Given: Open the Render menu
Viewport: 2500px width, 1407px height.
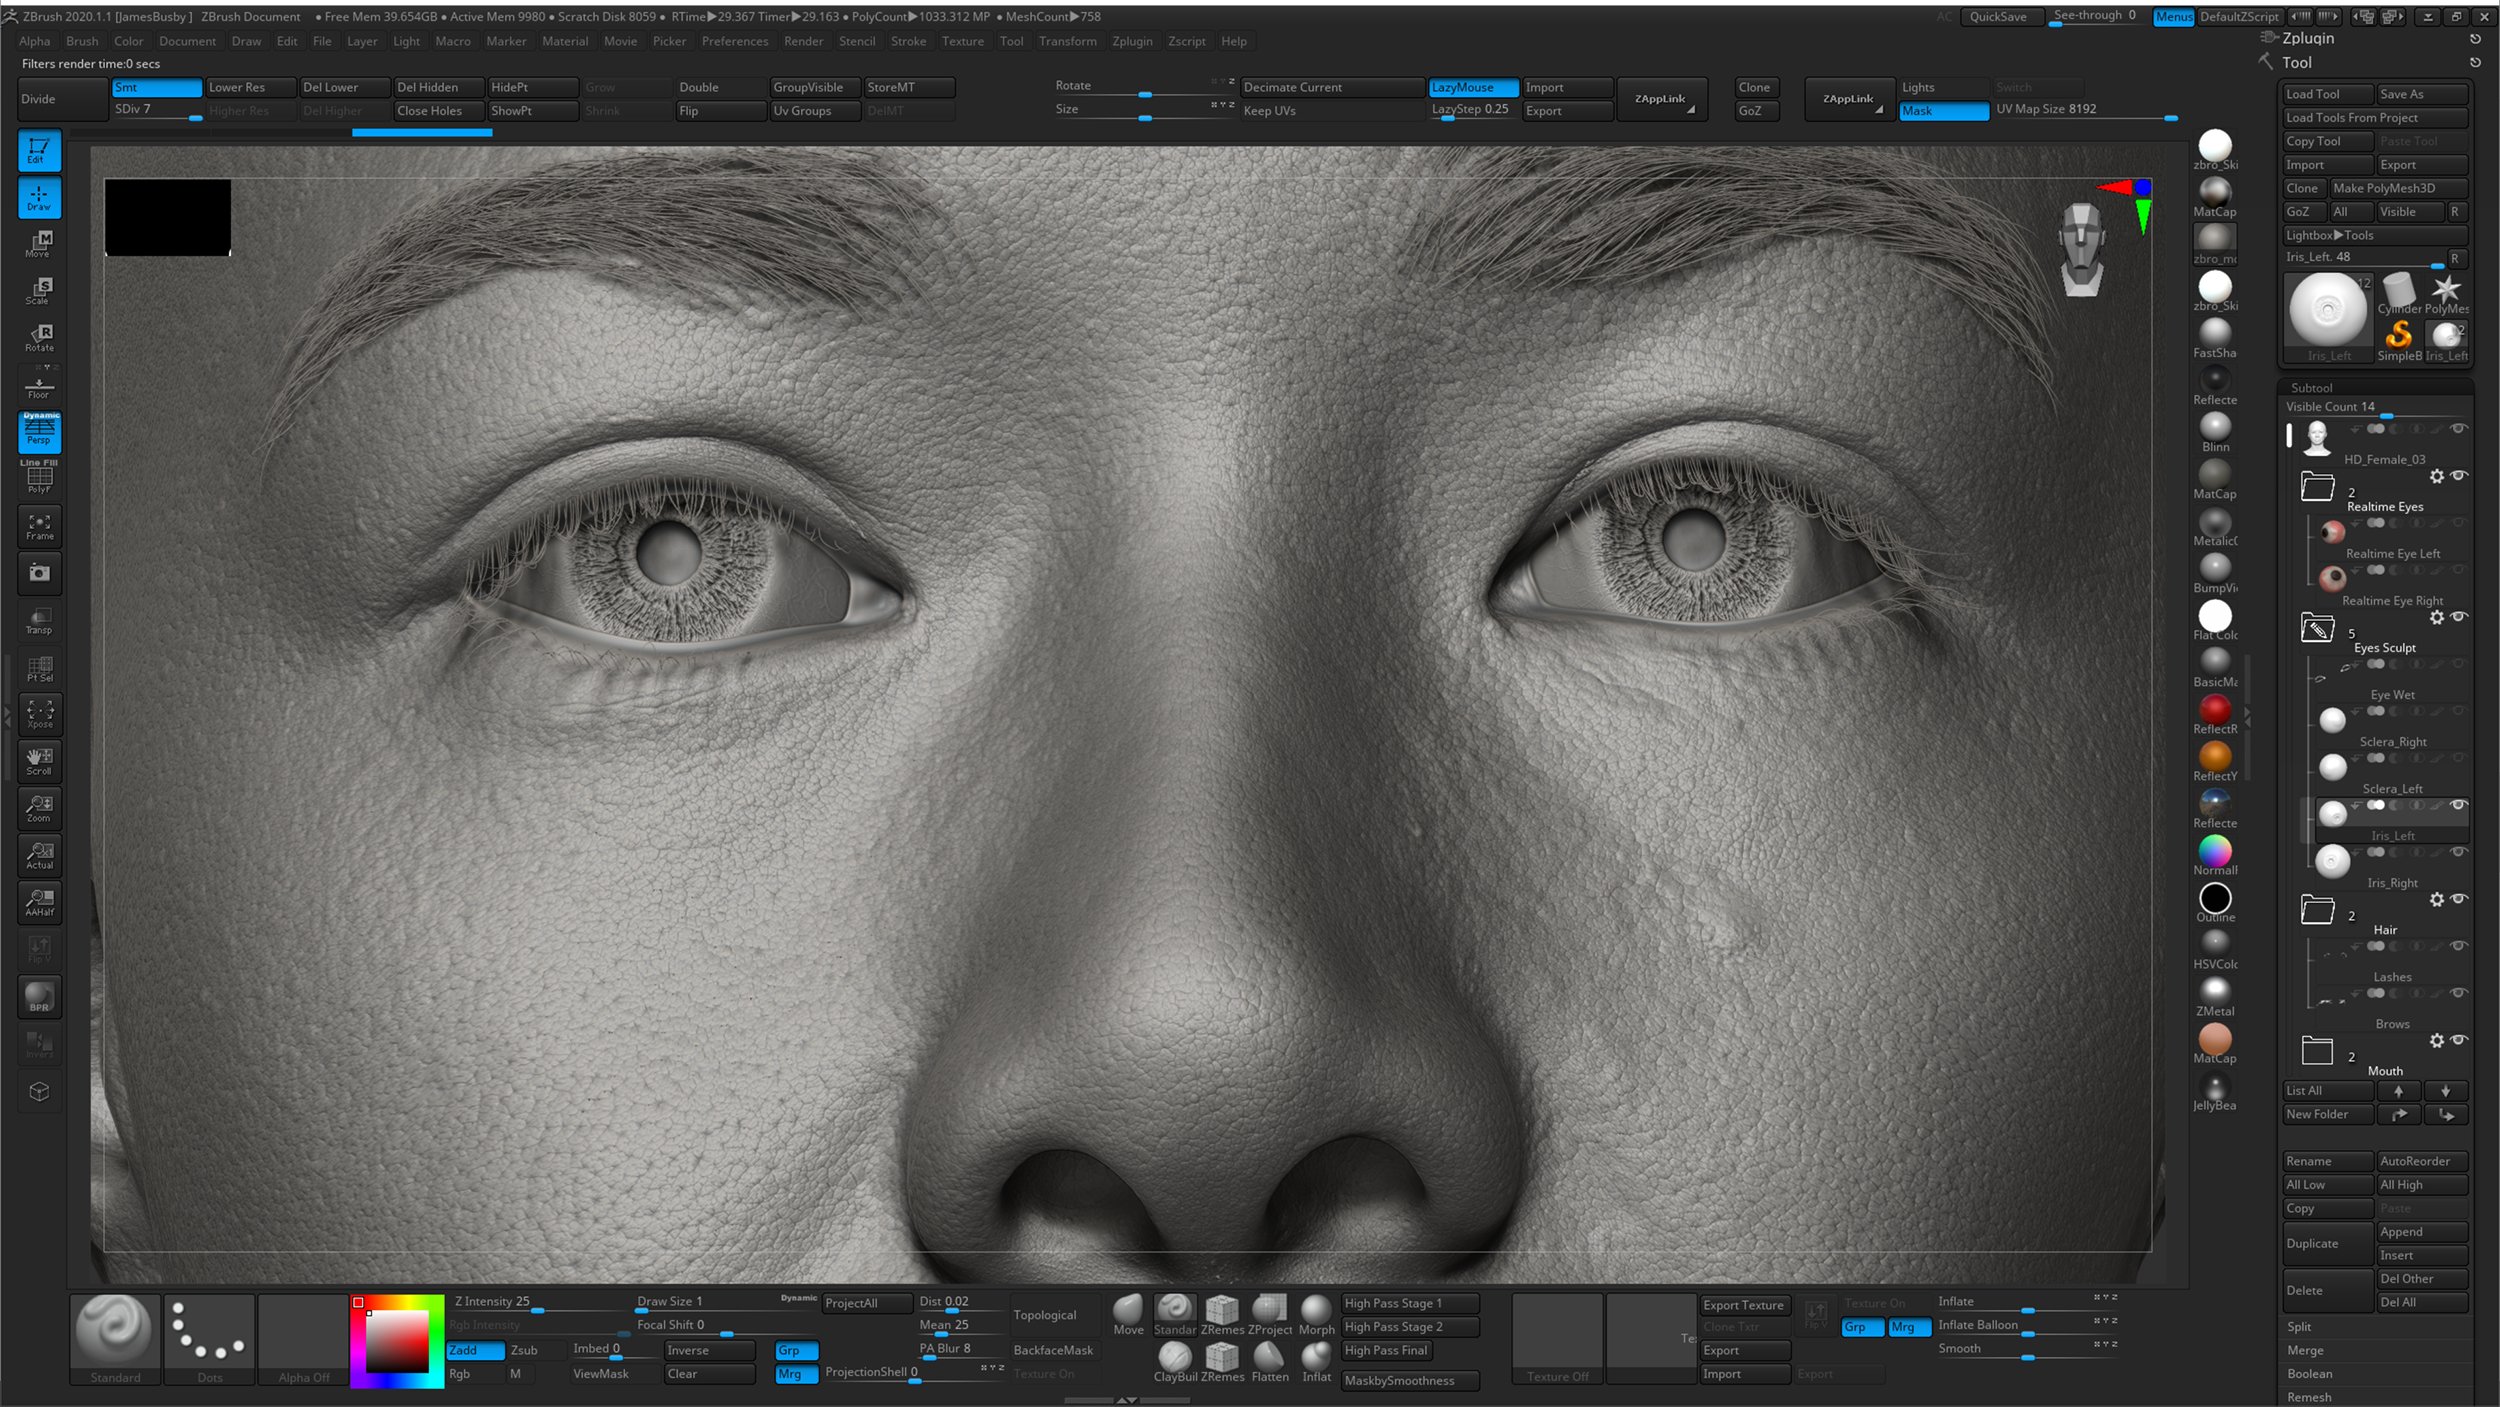Looking at the screenshot, I should coord(804,41).
